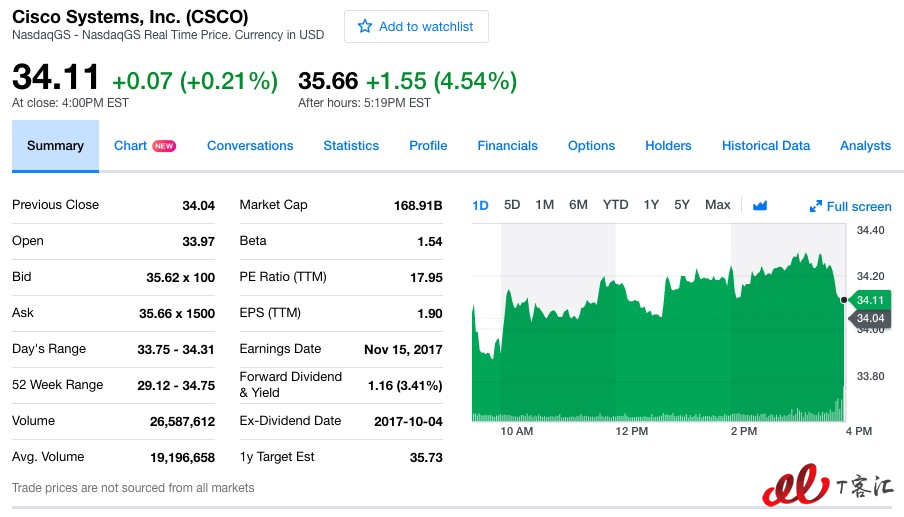
Task: Click the Market Cap row label
Action: (273, 205)
